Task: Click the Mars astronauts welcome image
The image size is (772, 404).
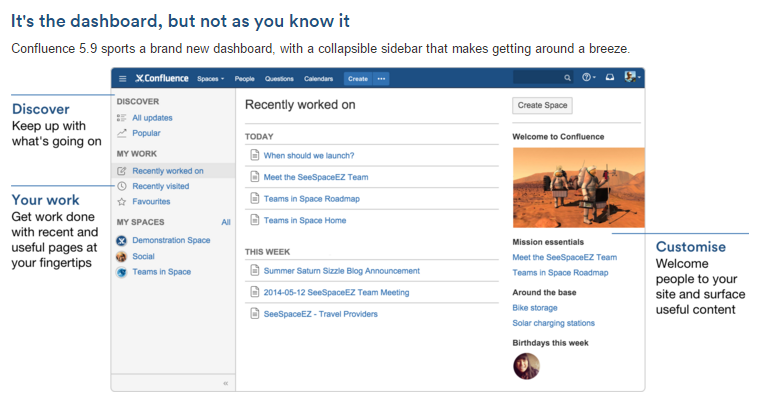Action: 579,187
